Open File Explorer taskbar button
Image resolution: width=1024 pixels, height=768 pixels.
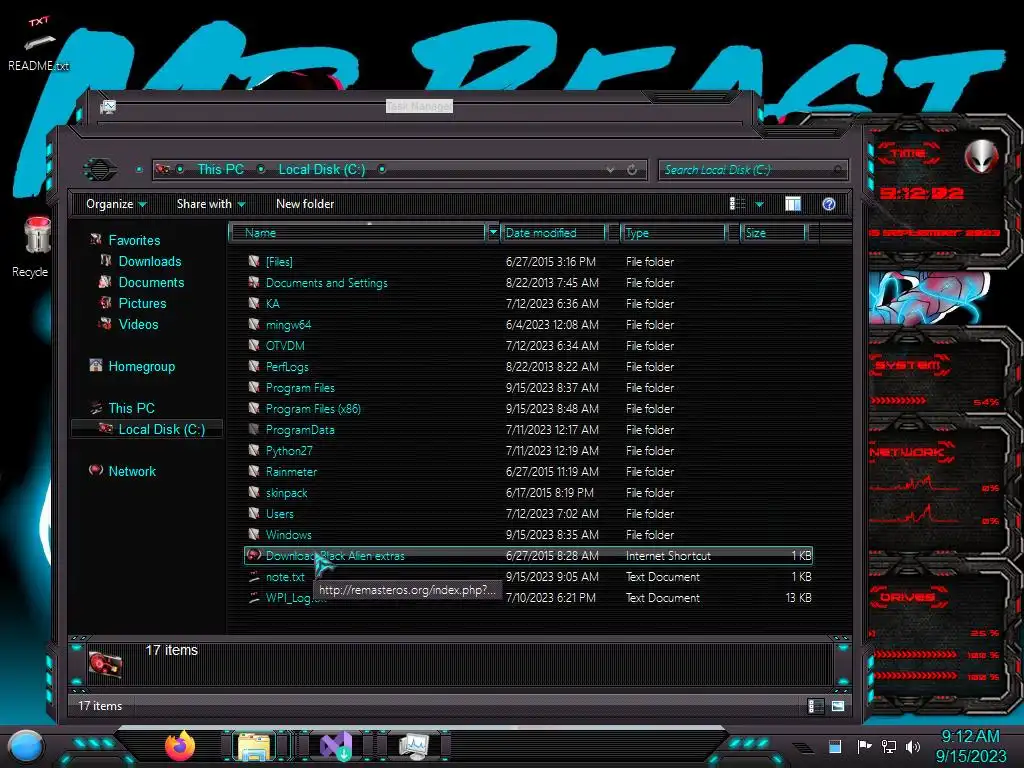pos(254,746)
